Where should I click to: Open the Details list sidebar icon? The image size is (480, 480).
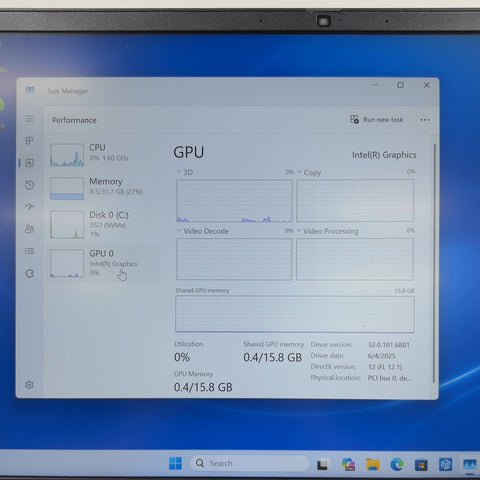point(30,251)
